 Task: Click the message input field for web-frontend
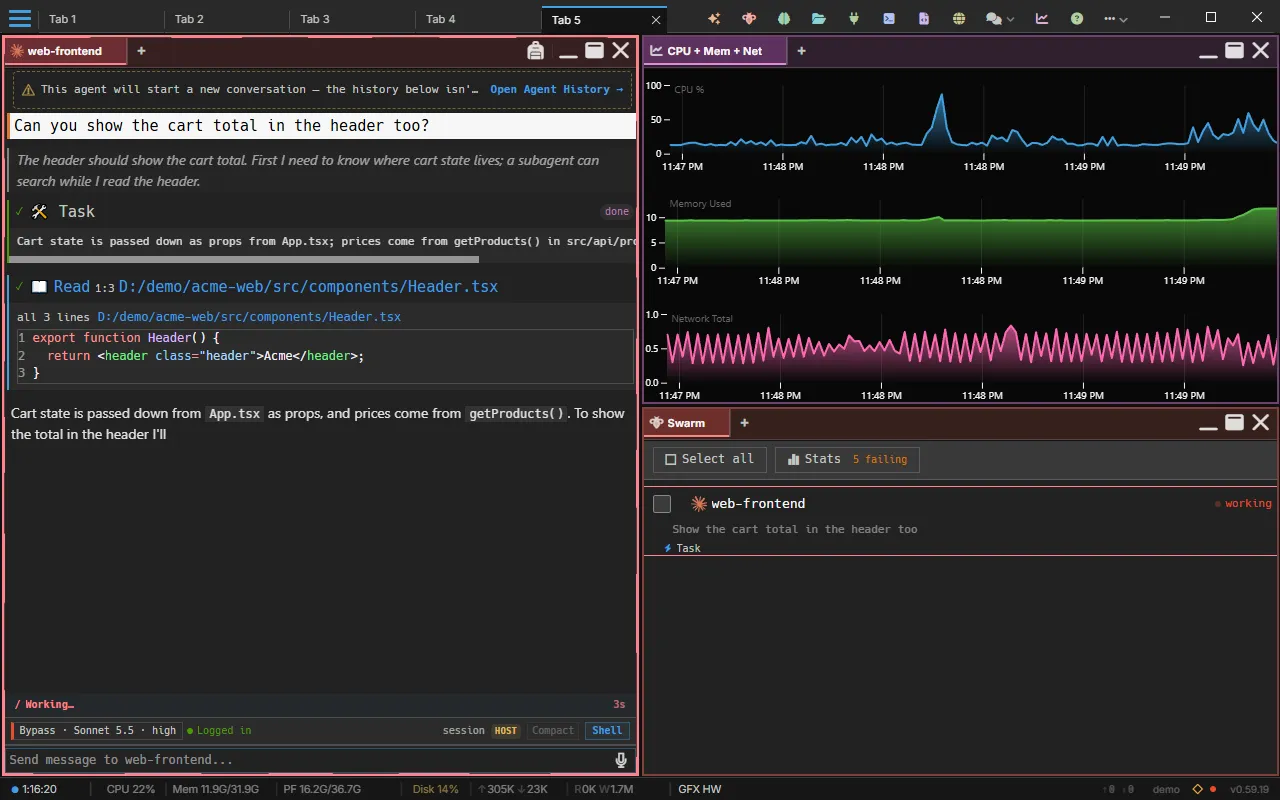pyautogui.click(x=308, y=760)
